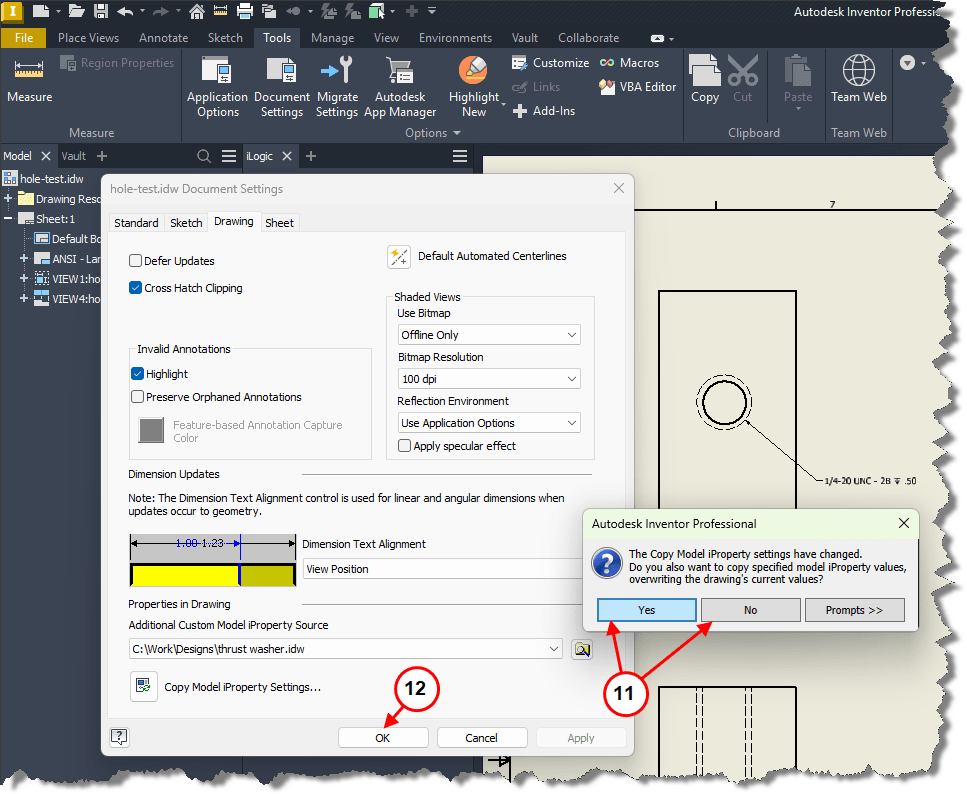
Task: Browse for iProperty source file icon
Action: (x=582, y=649)
